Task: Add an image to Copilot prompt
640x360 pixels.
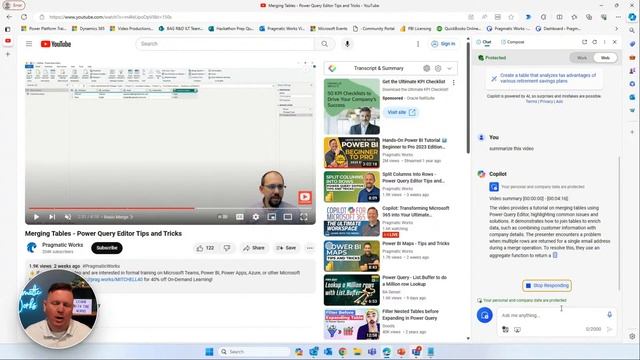Action: 505,329
